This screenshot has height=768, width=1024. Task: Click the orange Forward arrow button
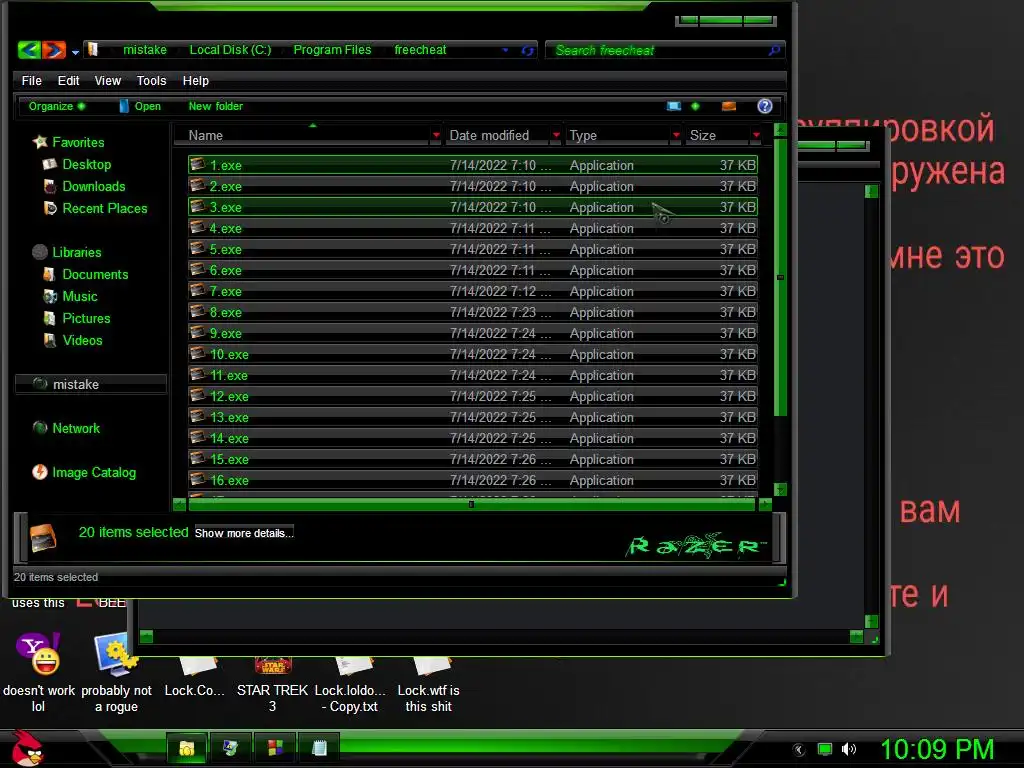coord(54,50)
